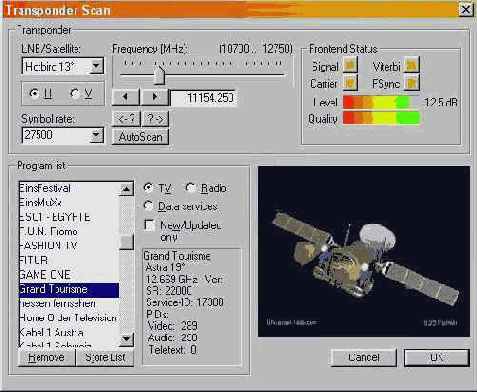This screenshot has height=392, width=477.
Task: Click the Quality signal meter bar
Action: point(381,118)
